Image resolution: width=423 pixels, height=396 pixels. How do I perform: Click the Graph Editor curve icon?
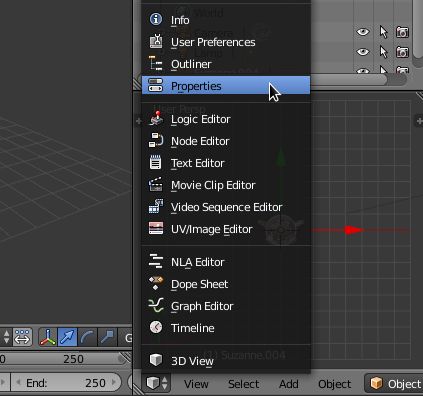(156, 305)
